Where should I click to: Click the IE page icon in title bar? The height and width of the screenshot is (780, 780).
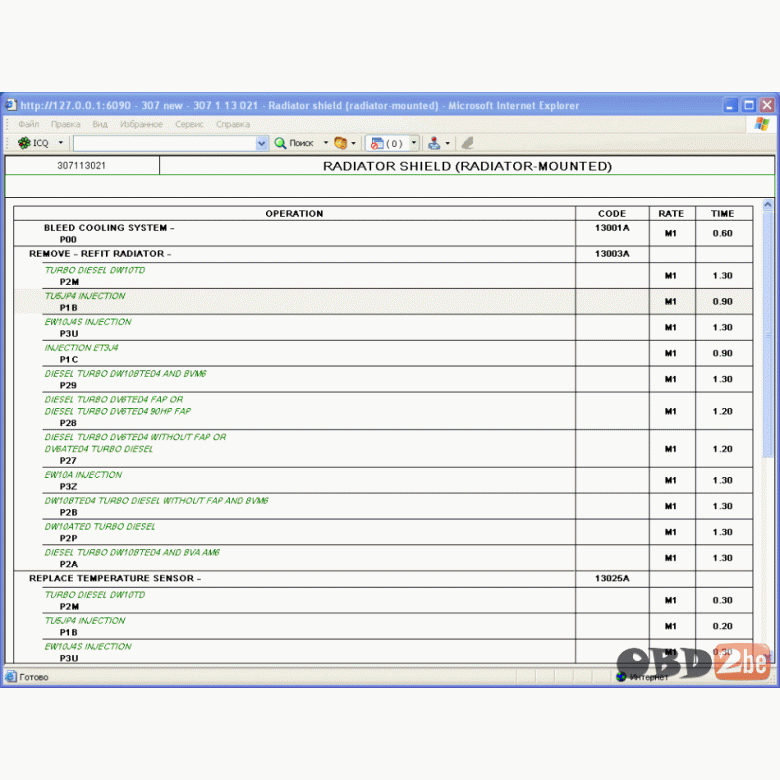11,105
